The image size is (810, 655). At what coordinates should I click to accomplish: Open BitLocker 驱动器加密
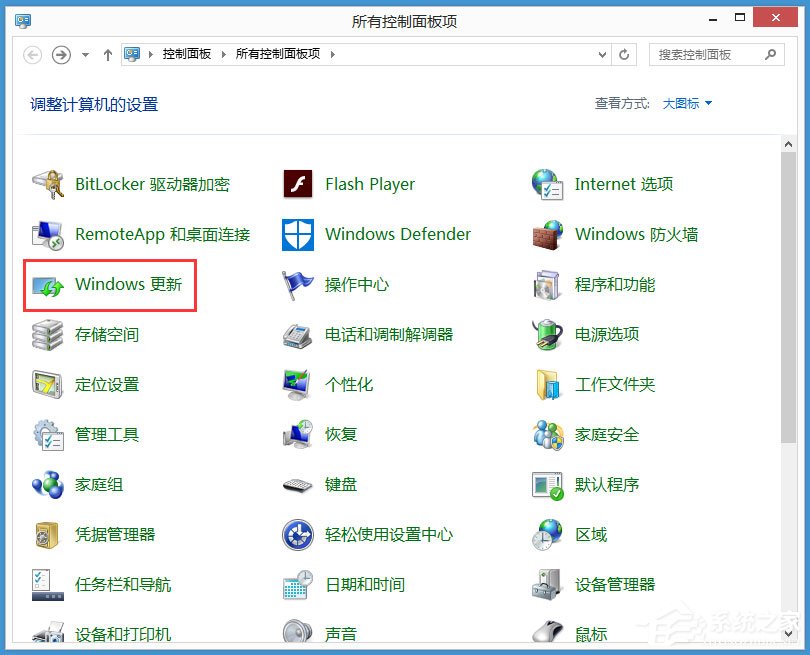click(153, 185)
